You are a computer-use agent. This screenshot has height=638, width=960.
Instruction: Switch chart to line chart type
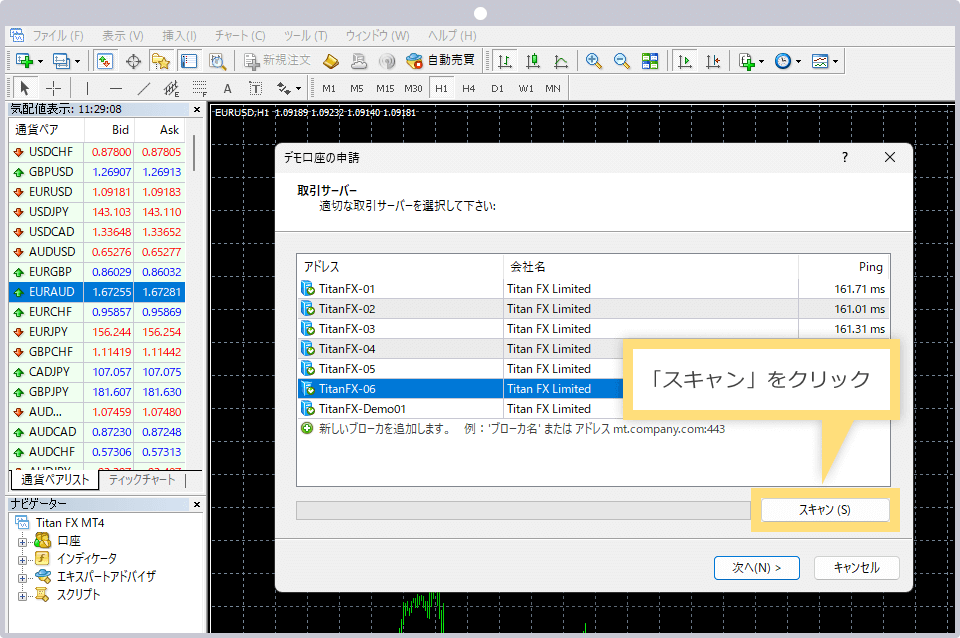pyautogui.click(x=561, y=61)
